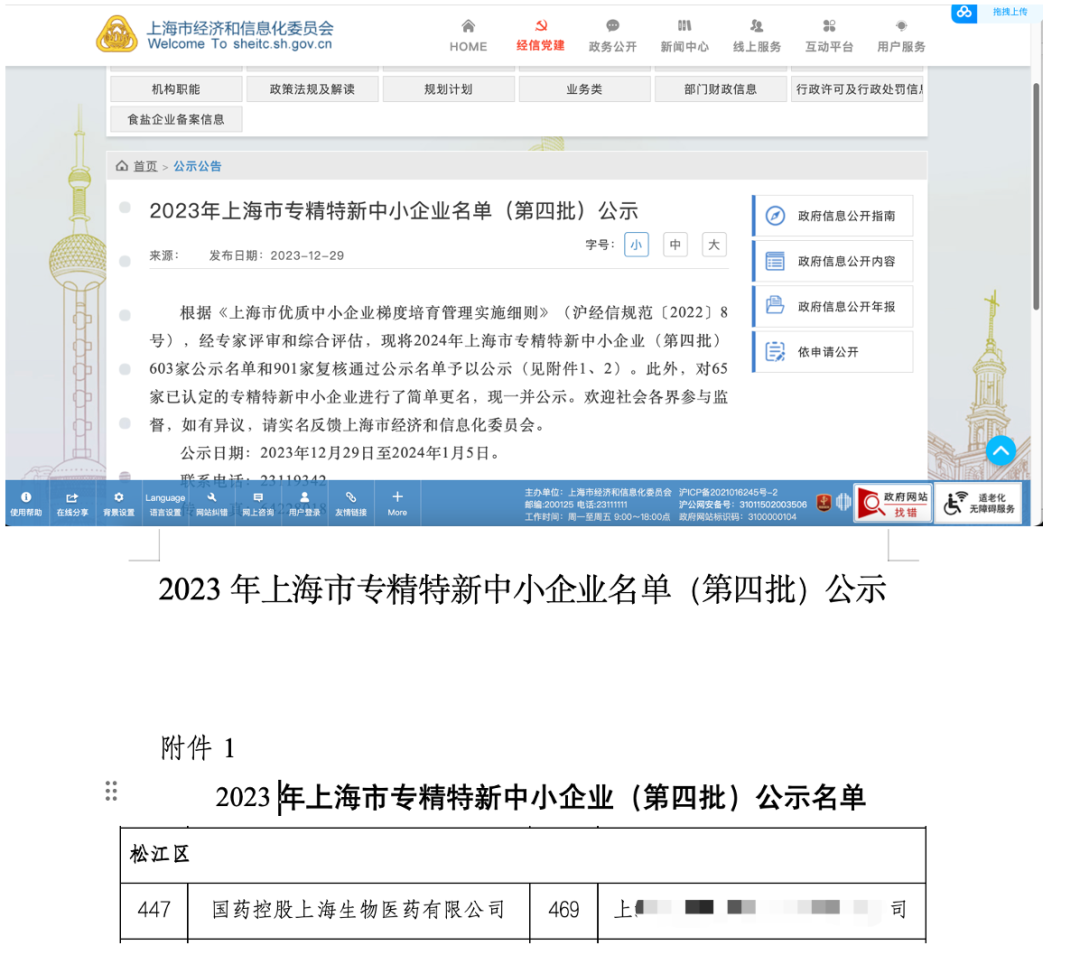Open 使用帮助 info icon in footer

(25, 497)
